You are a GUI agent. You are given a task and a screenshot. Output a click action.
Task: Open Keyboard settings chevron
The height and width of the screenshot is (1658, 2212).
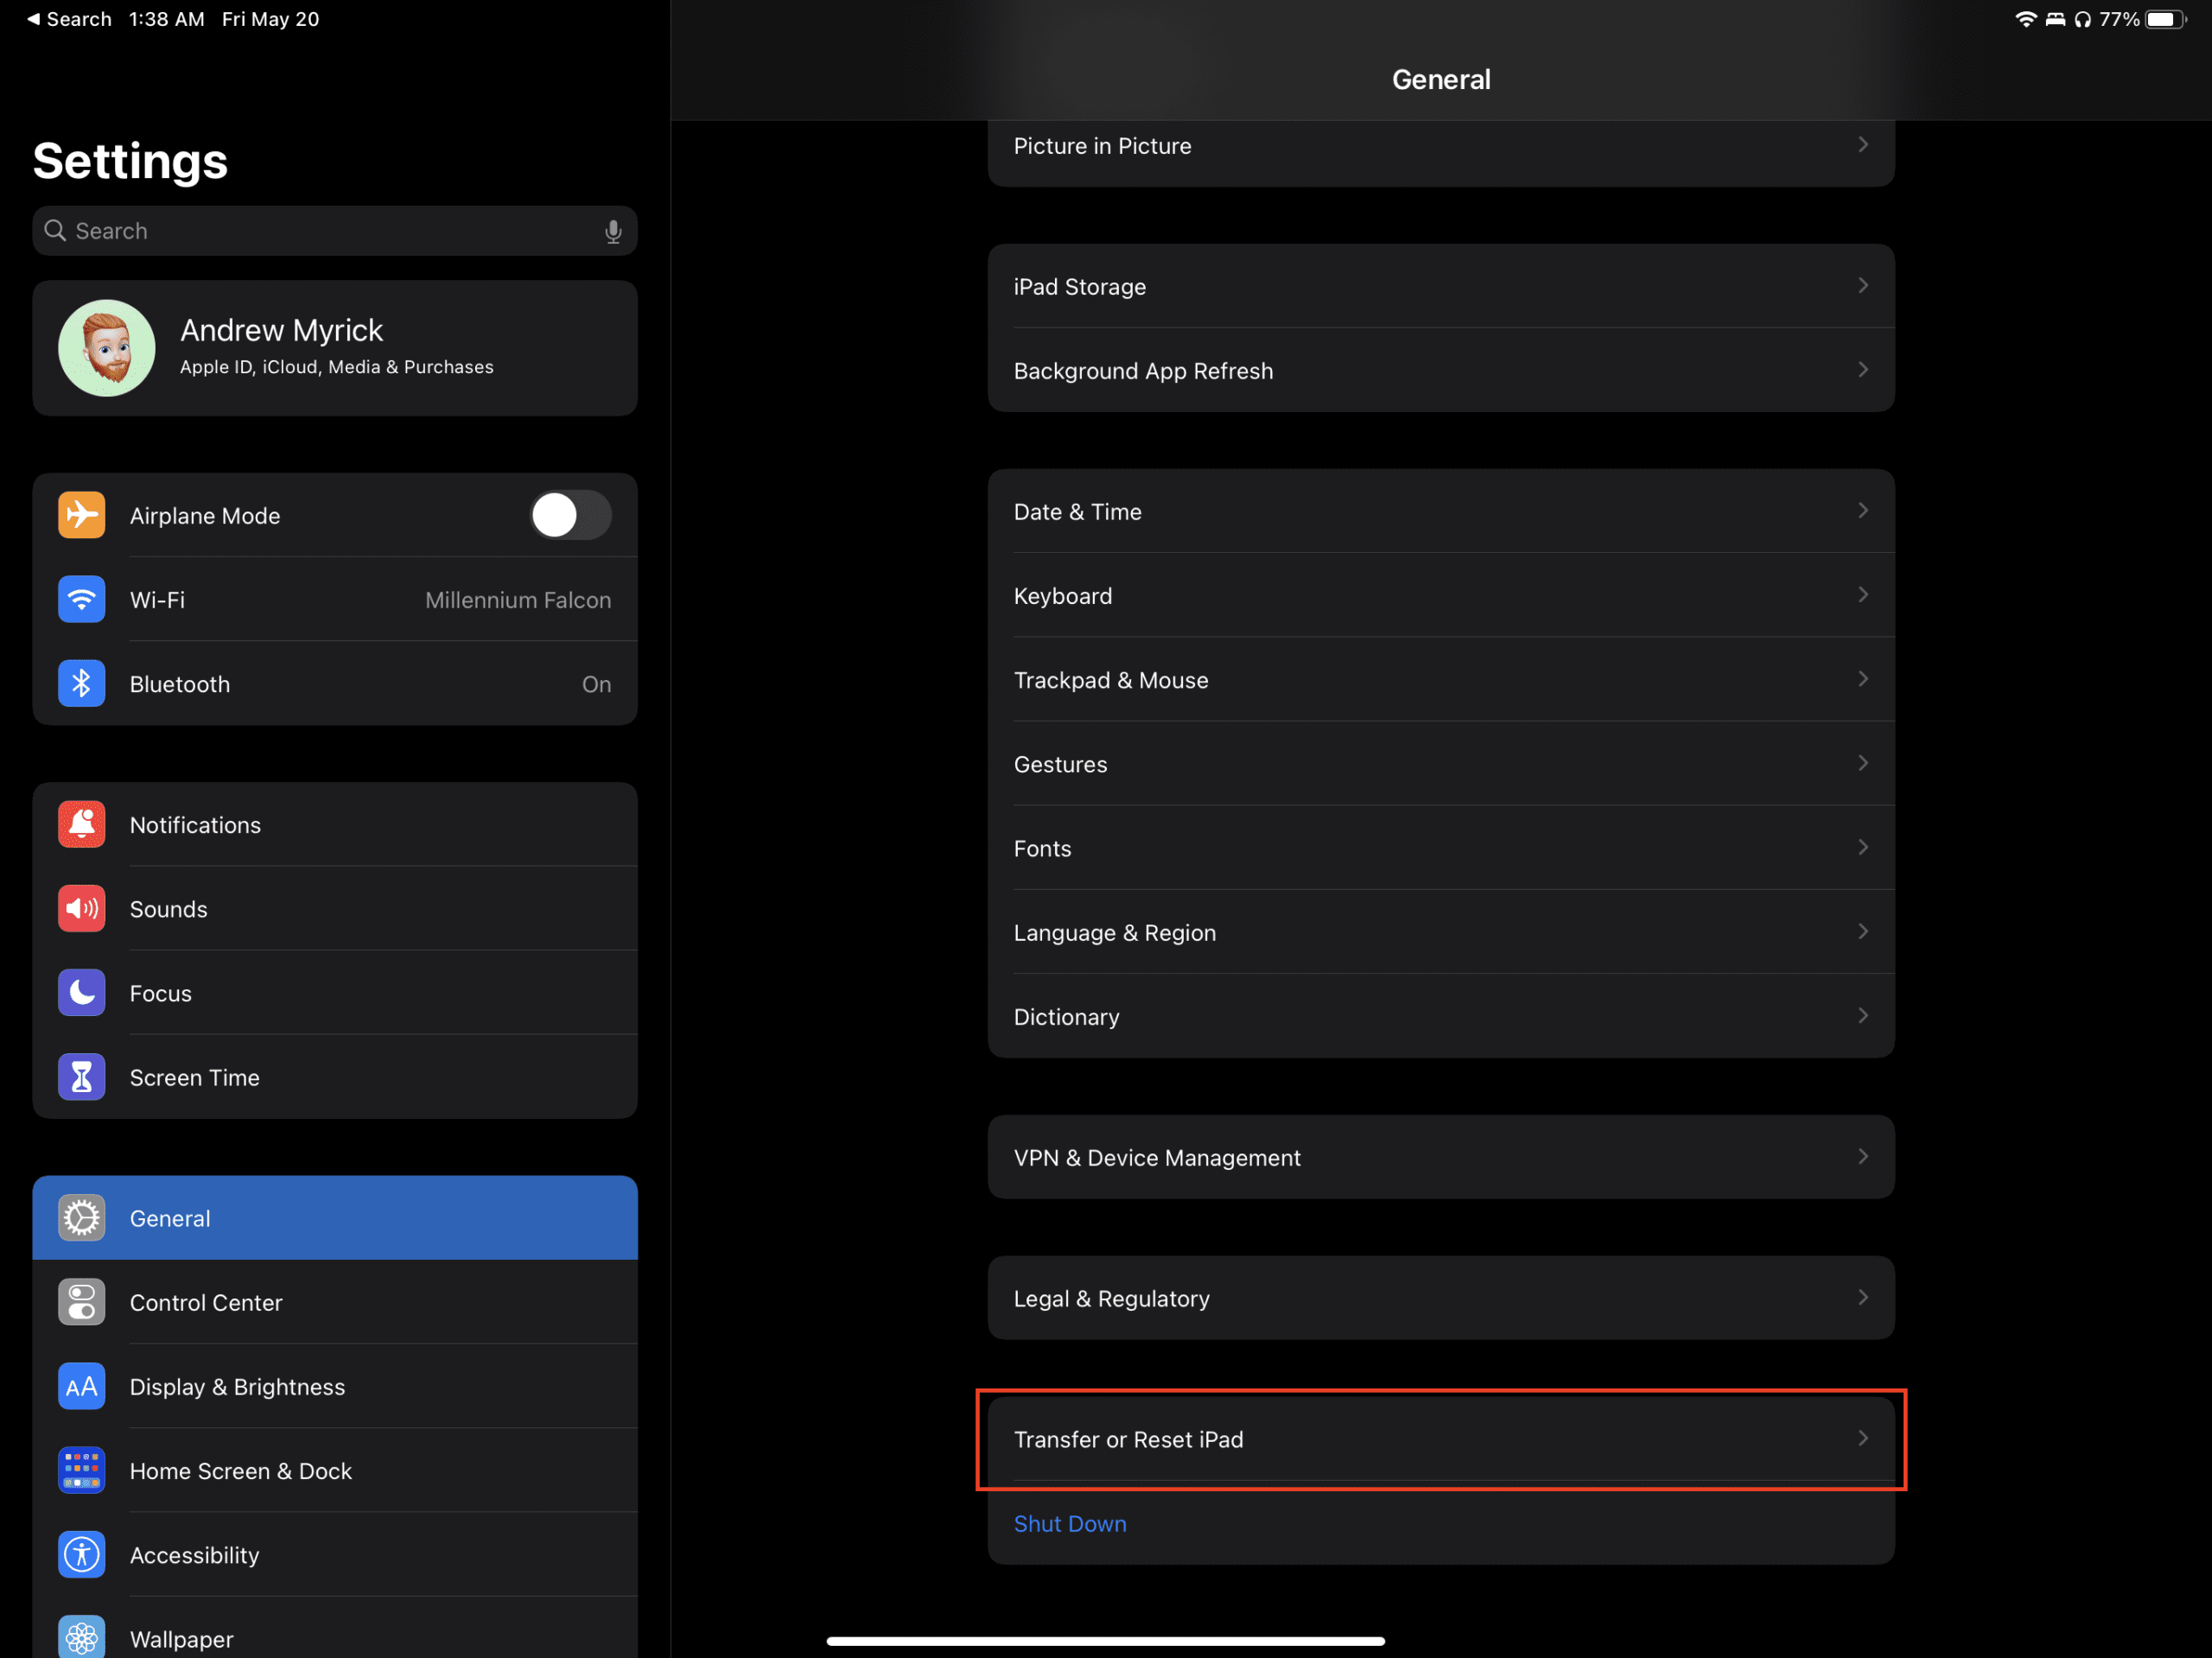[x=1862, y=595]
